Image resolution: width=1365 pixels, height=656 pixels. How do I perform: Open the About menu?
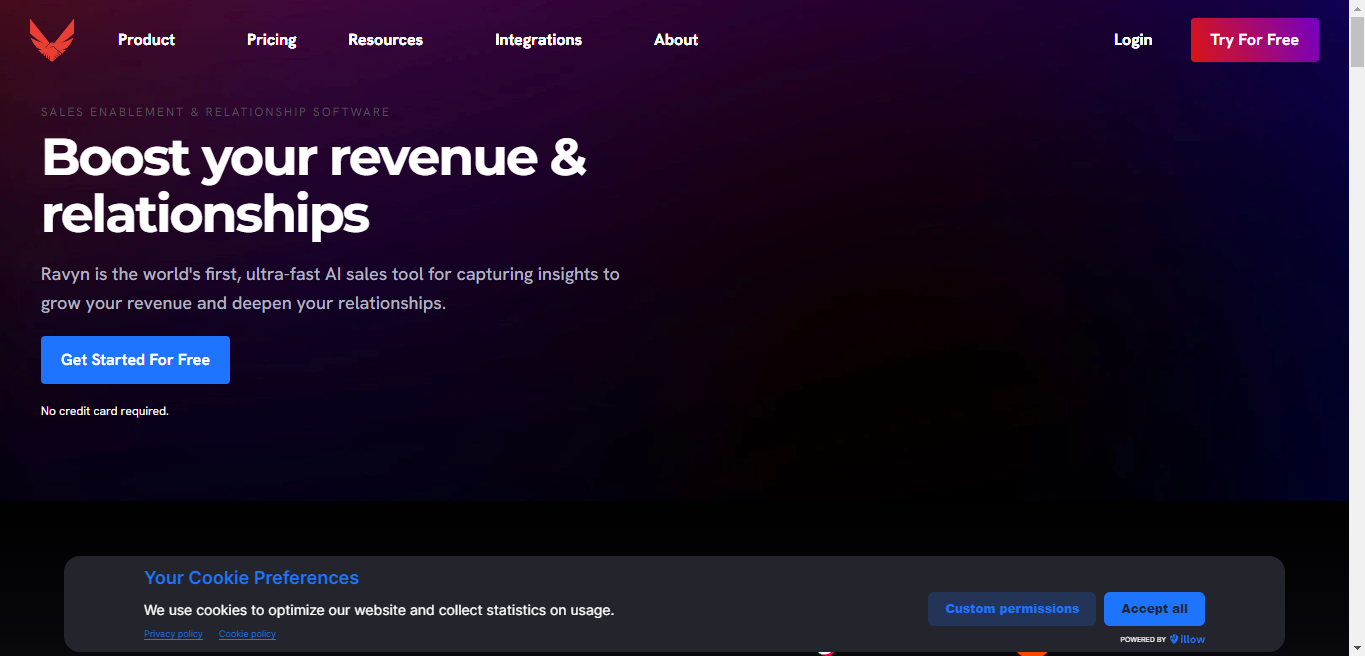pyautogui.click(x=676, y=40)
